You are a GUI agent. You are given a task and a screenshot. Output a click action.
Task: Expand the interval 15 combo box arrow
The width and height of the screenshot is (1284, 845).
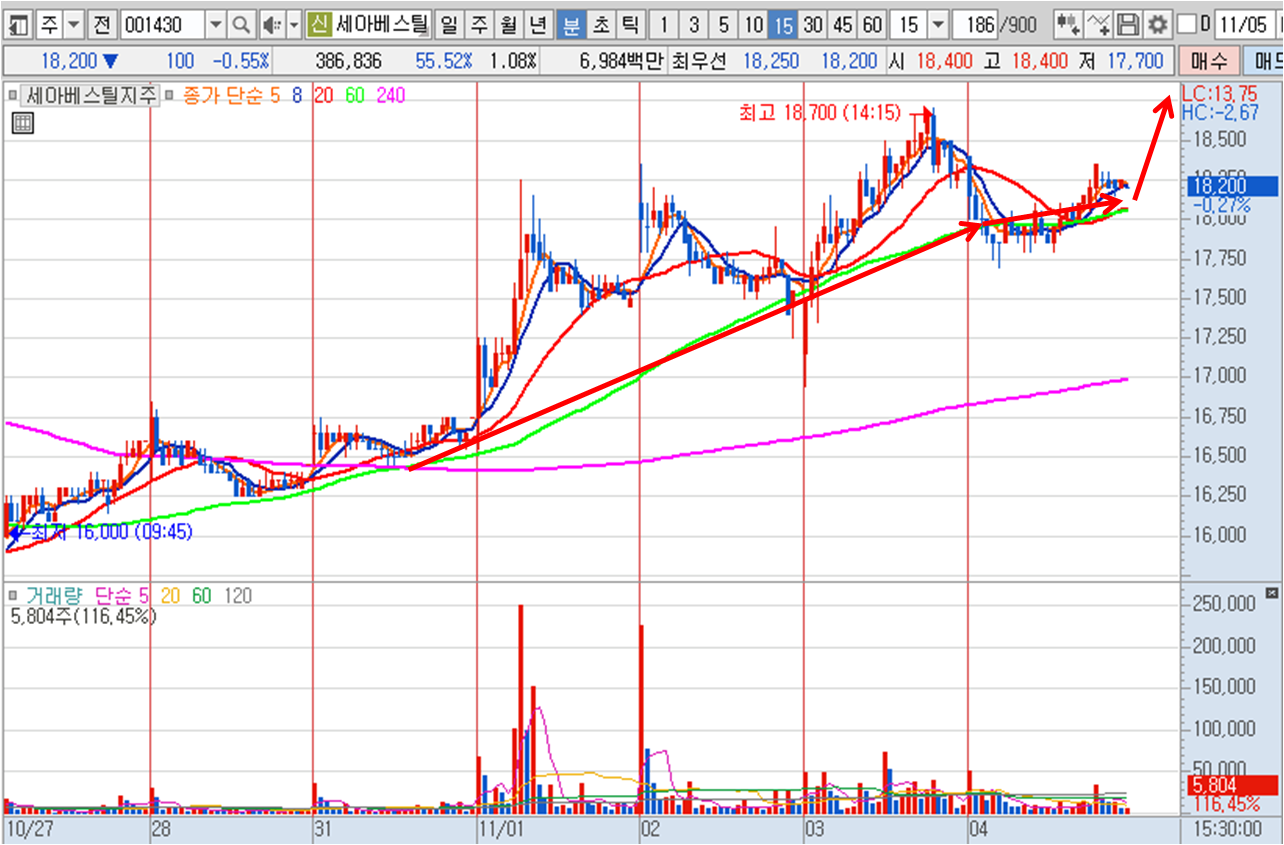[937, 23]
